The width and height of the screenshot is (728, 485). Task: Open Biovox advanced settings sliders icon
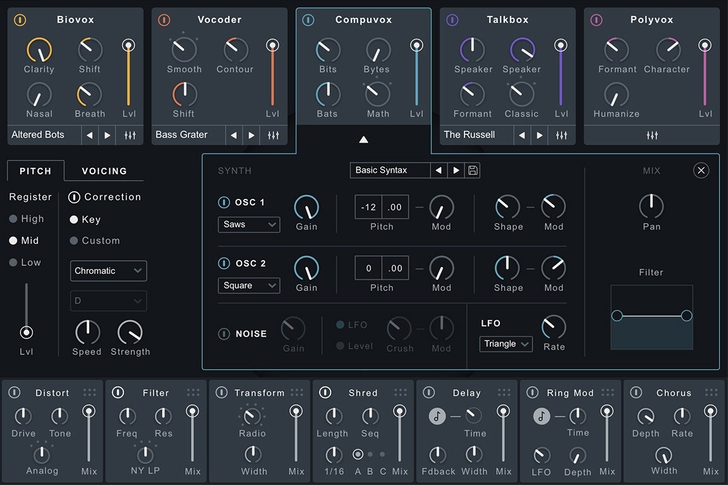(130, 134)
